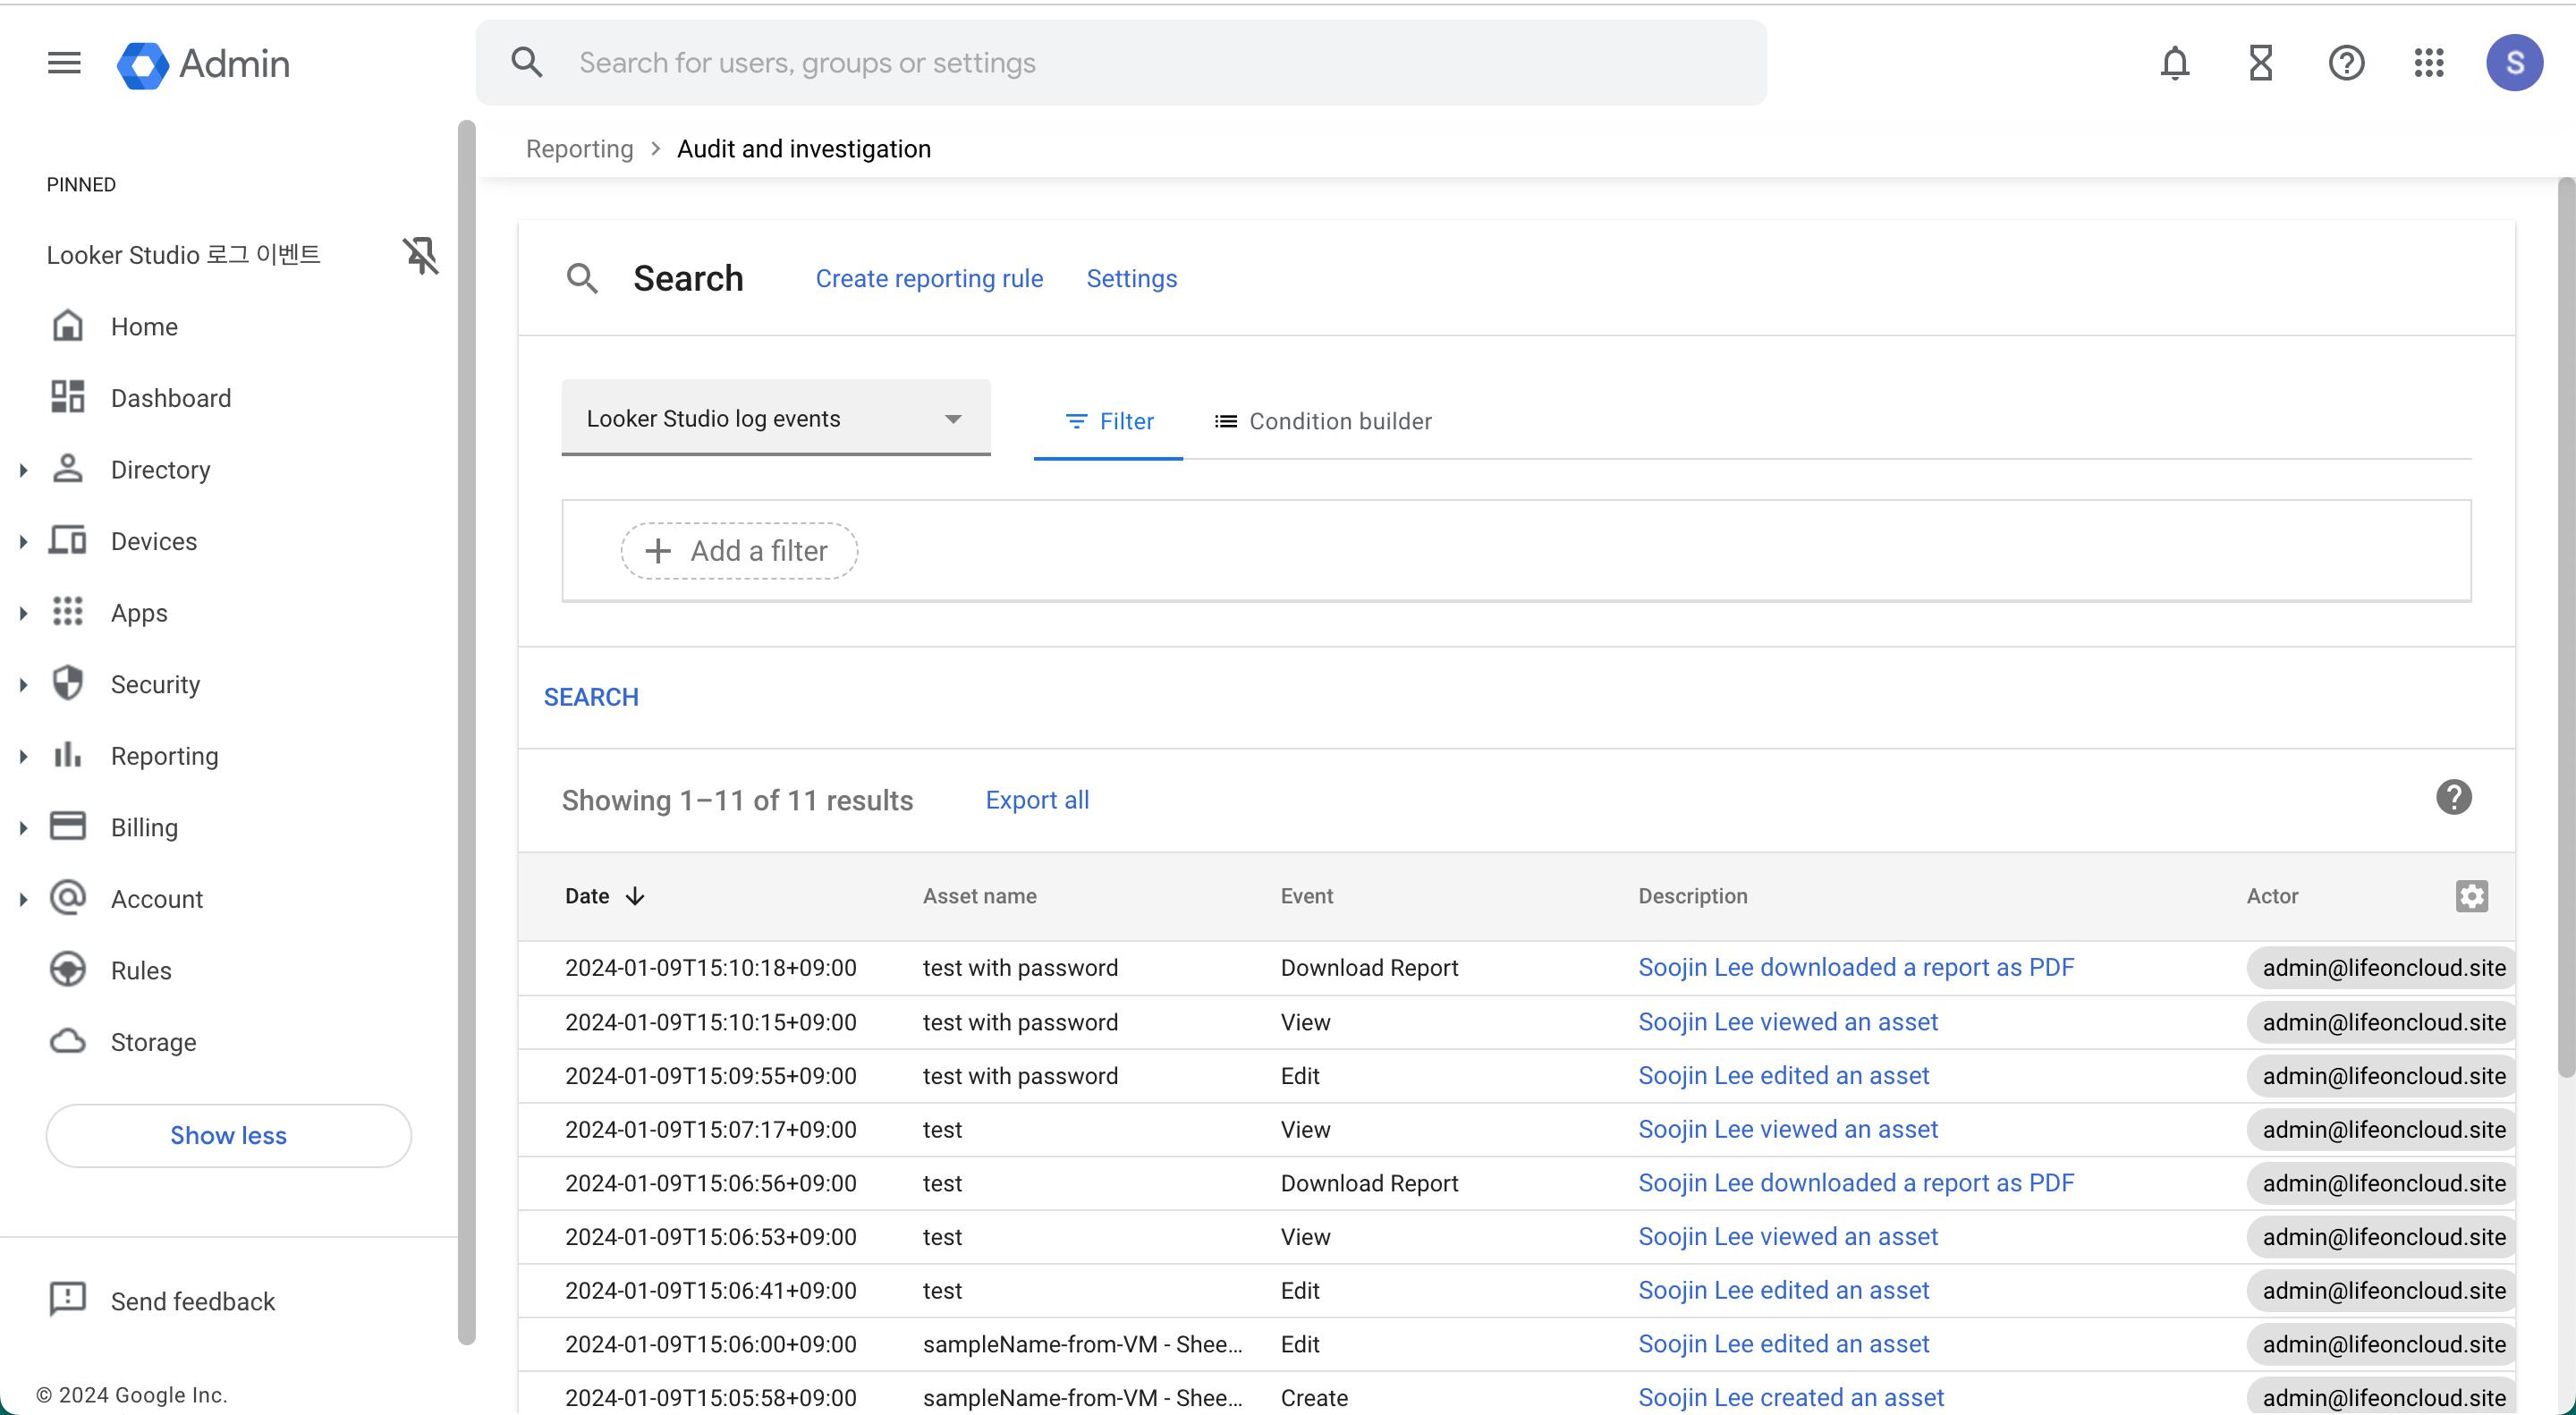Screen dimensions: 2576x1415
Task: Open the notifications bell icon
Action: click(x=2174, y=63)
